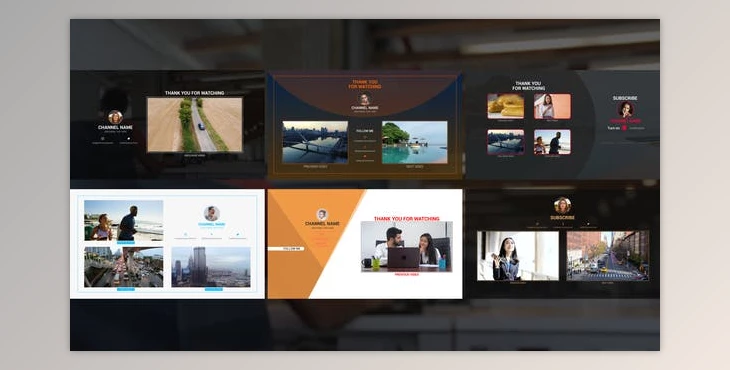Click the avatar above the orange SUBSCRIBE text
Viewport: 730px width, 370px height.
(x=562, y=206)
